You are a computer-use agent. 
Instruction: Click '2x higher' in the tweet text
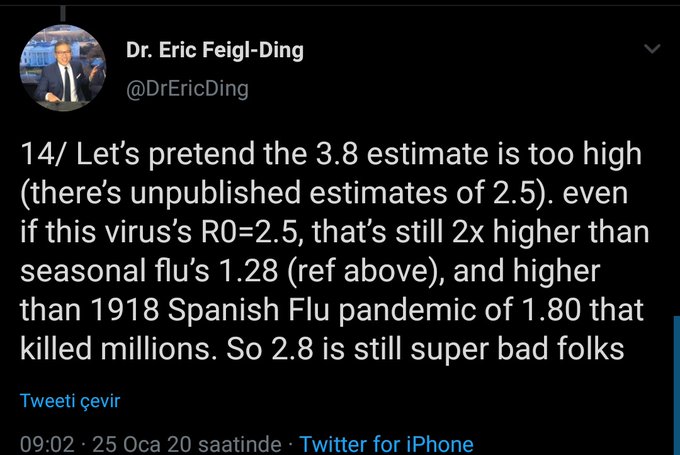pos(495,234)
